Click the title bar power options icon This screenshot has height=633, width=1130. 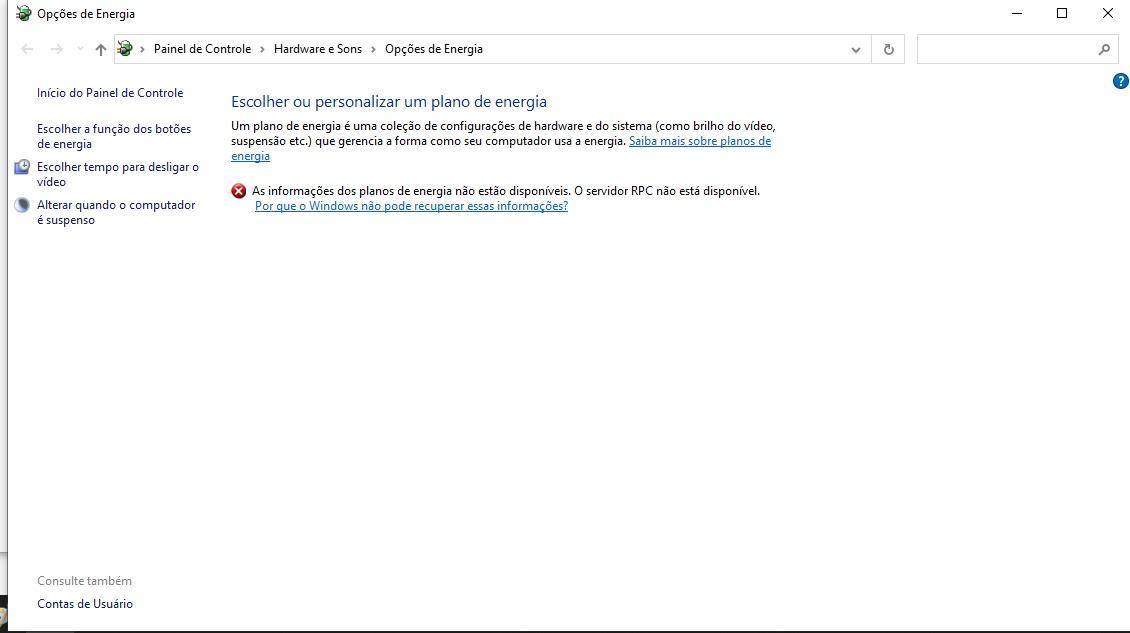24,13
